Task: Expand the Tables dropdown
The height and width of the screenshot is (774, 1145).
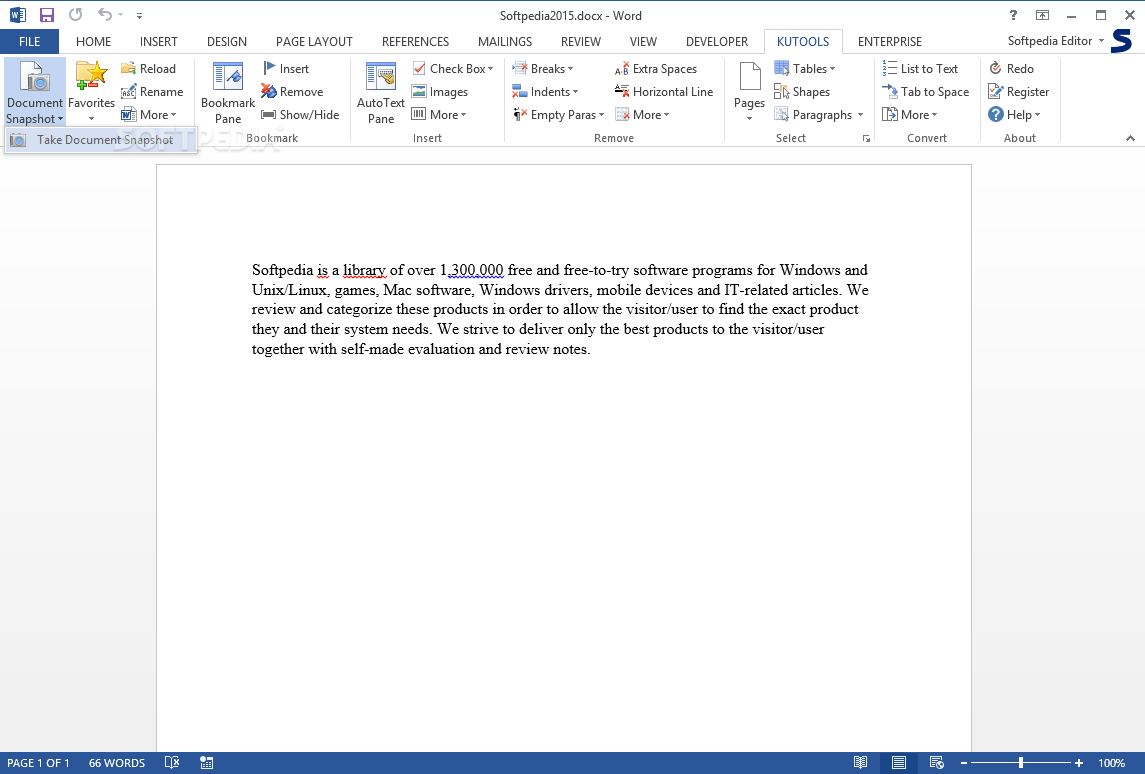Action: 832,69
